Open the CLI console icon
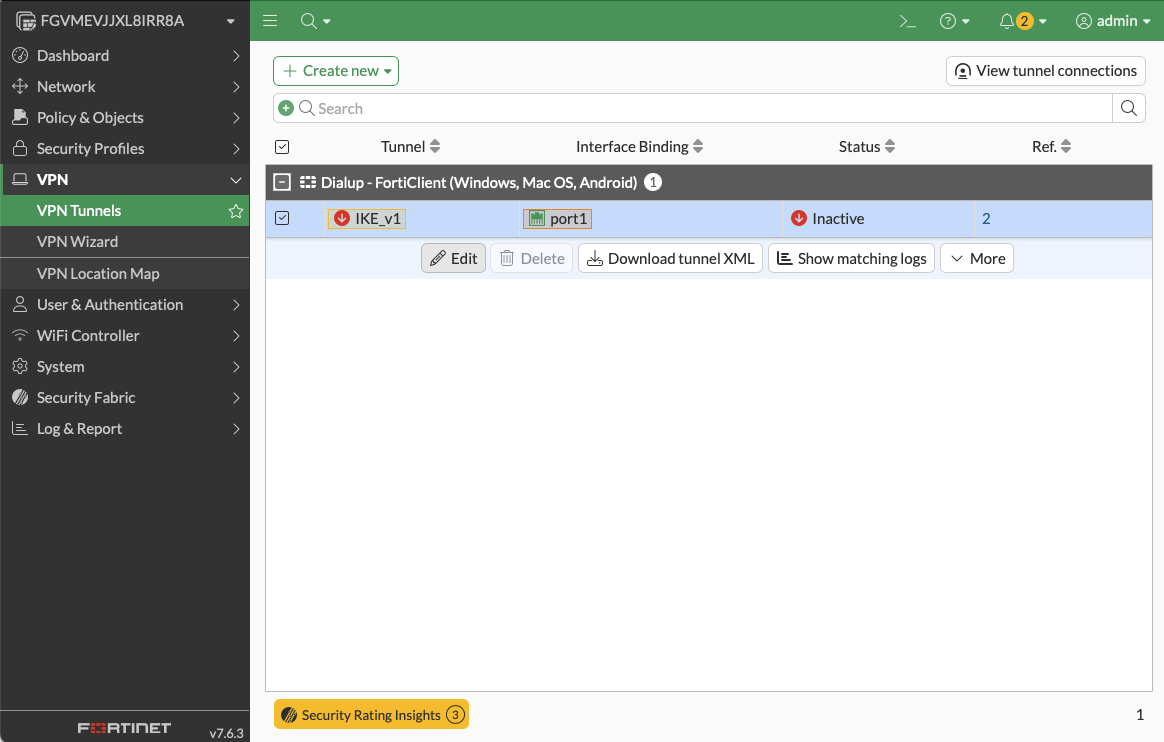 pos(907,21)
